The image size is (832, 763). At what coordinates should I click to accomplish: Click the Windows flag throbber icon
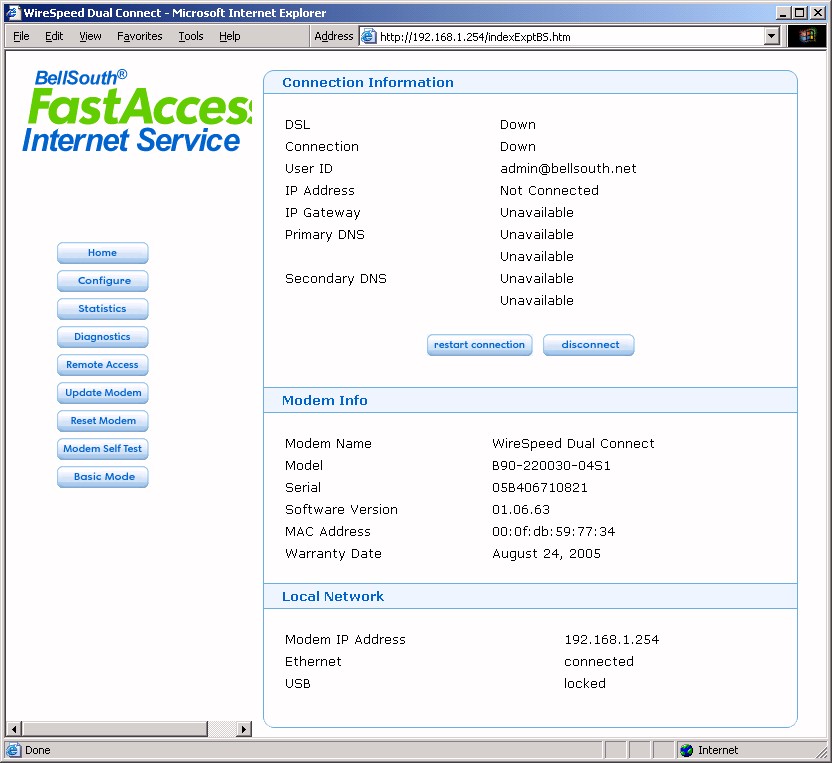click(x=807, y=36)
